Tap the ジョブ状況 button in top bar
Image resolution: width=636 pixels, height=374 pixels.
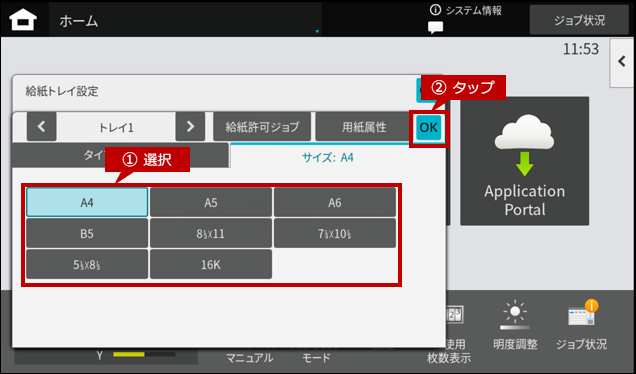[579, 20]
